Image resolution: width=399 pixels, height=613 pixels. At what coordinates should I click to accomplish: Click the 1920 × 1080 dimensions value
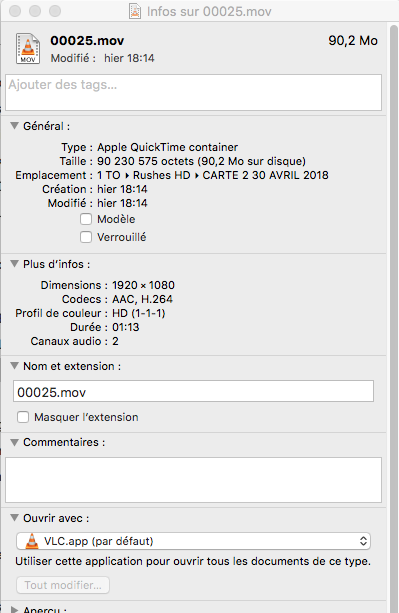(143, 285)
